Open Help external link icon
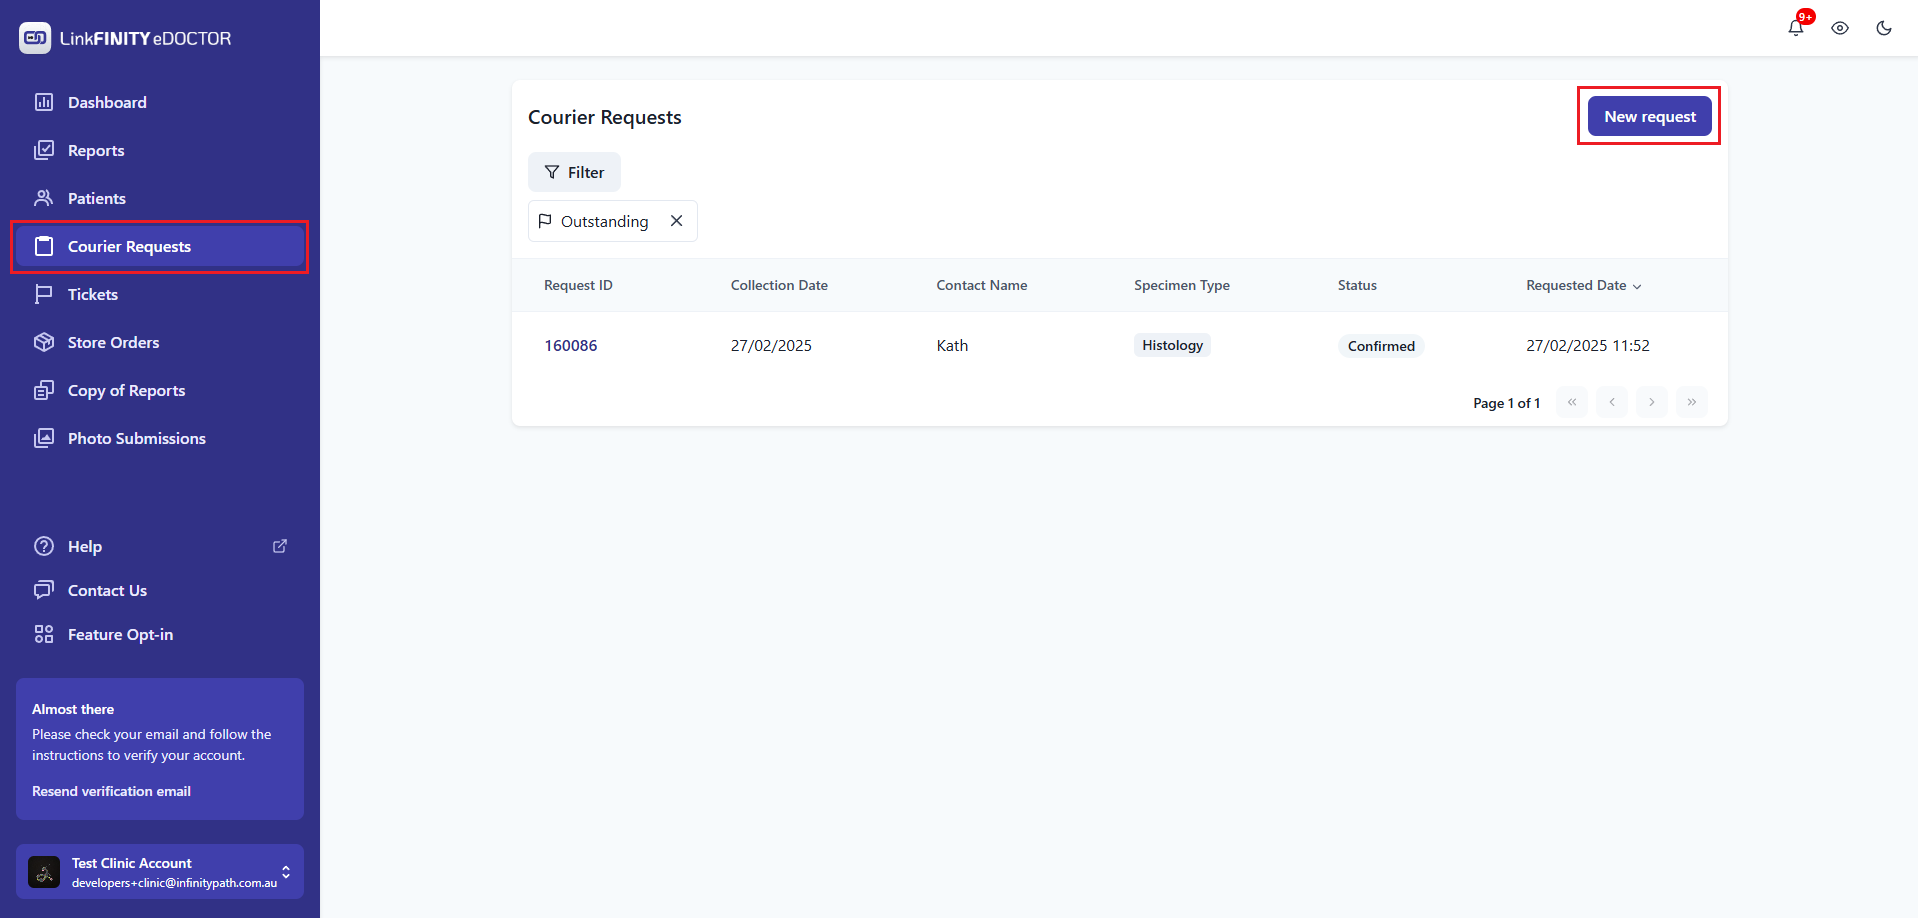The height and width of the screenshot is (918, 1918). 280,546
